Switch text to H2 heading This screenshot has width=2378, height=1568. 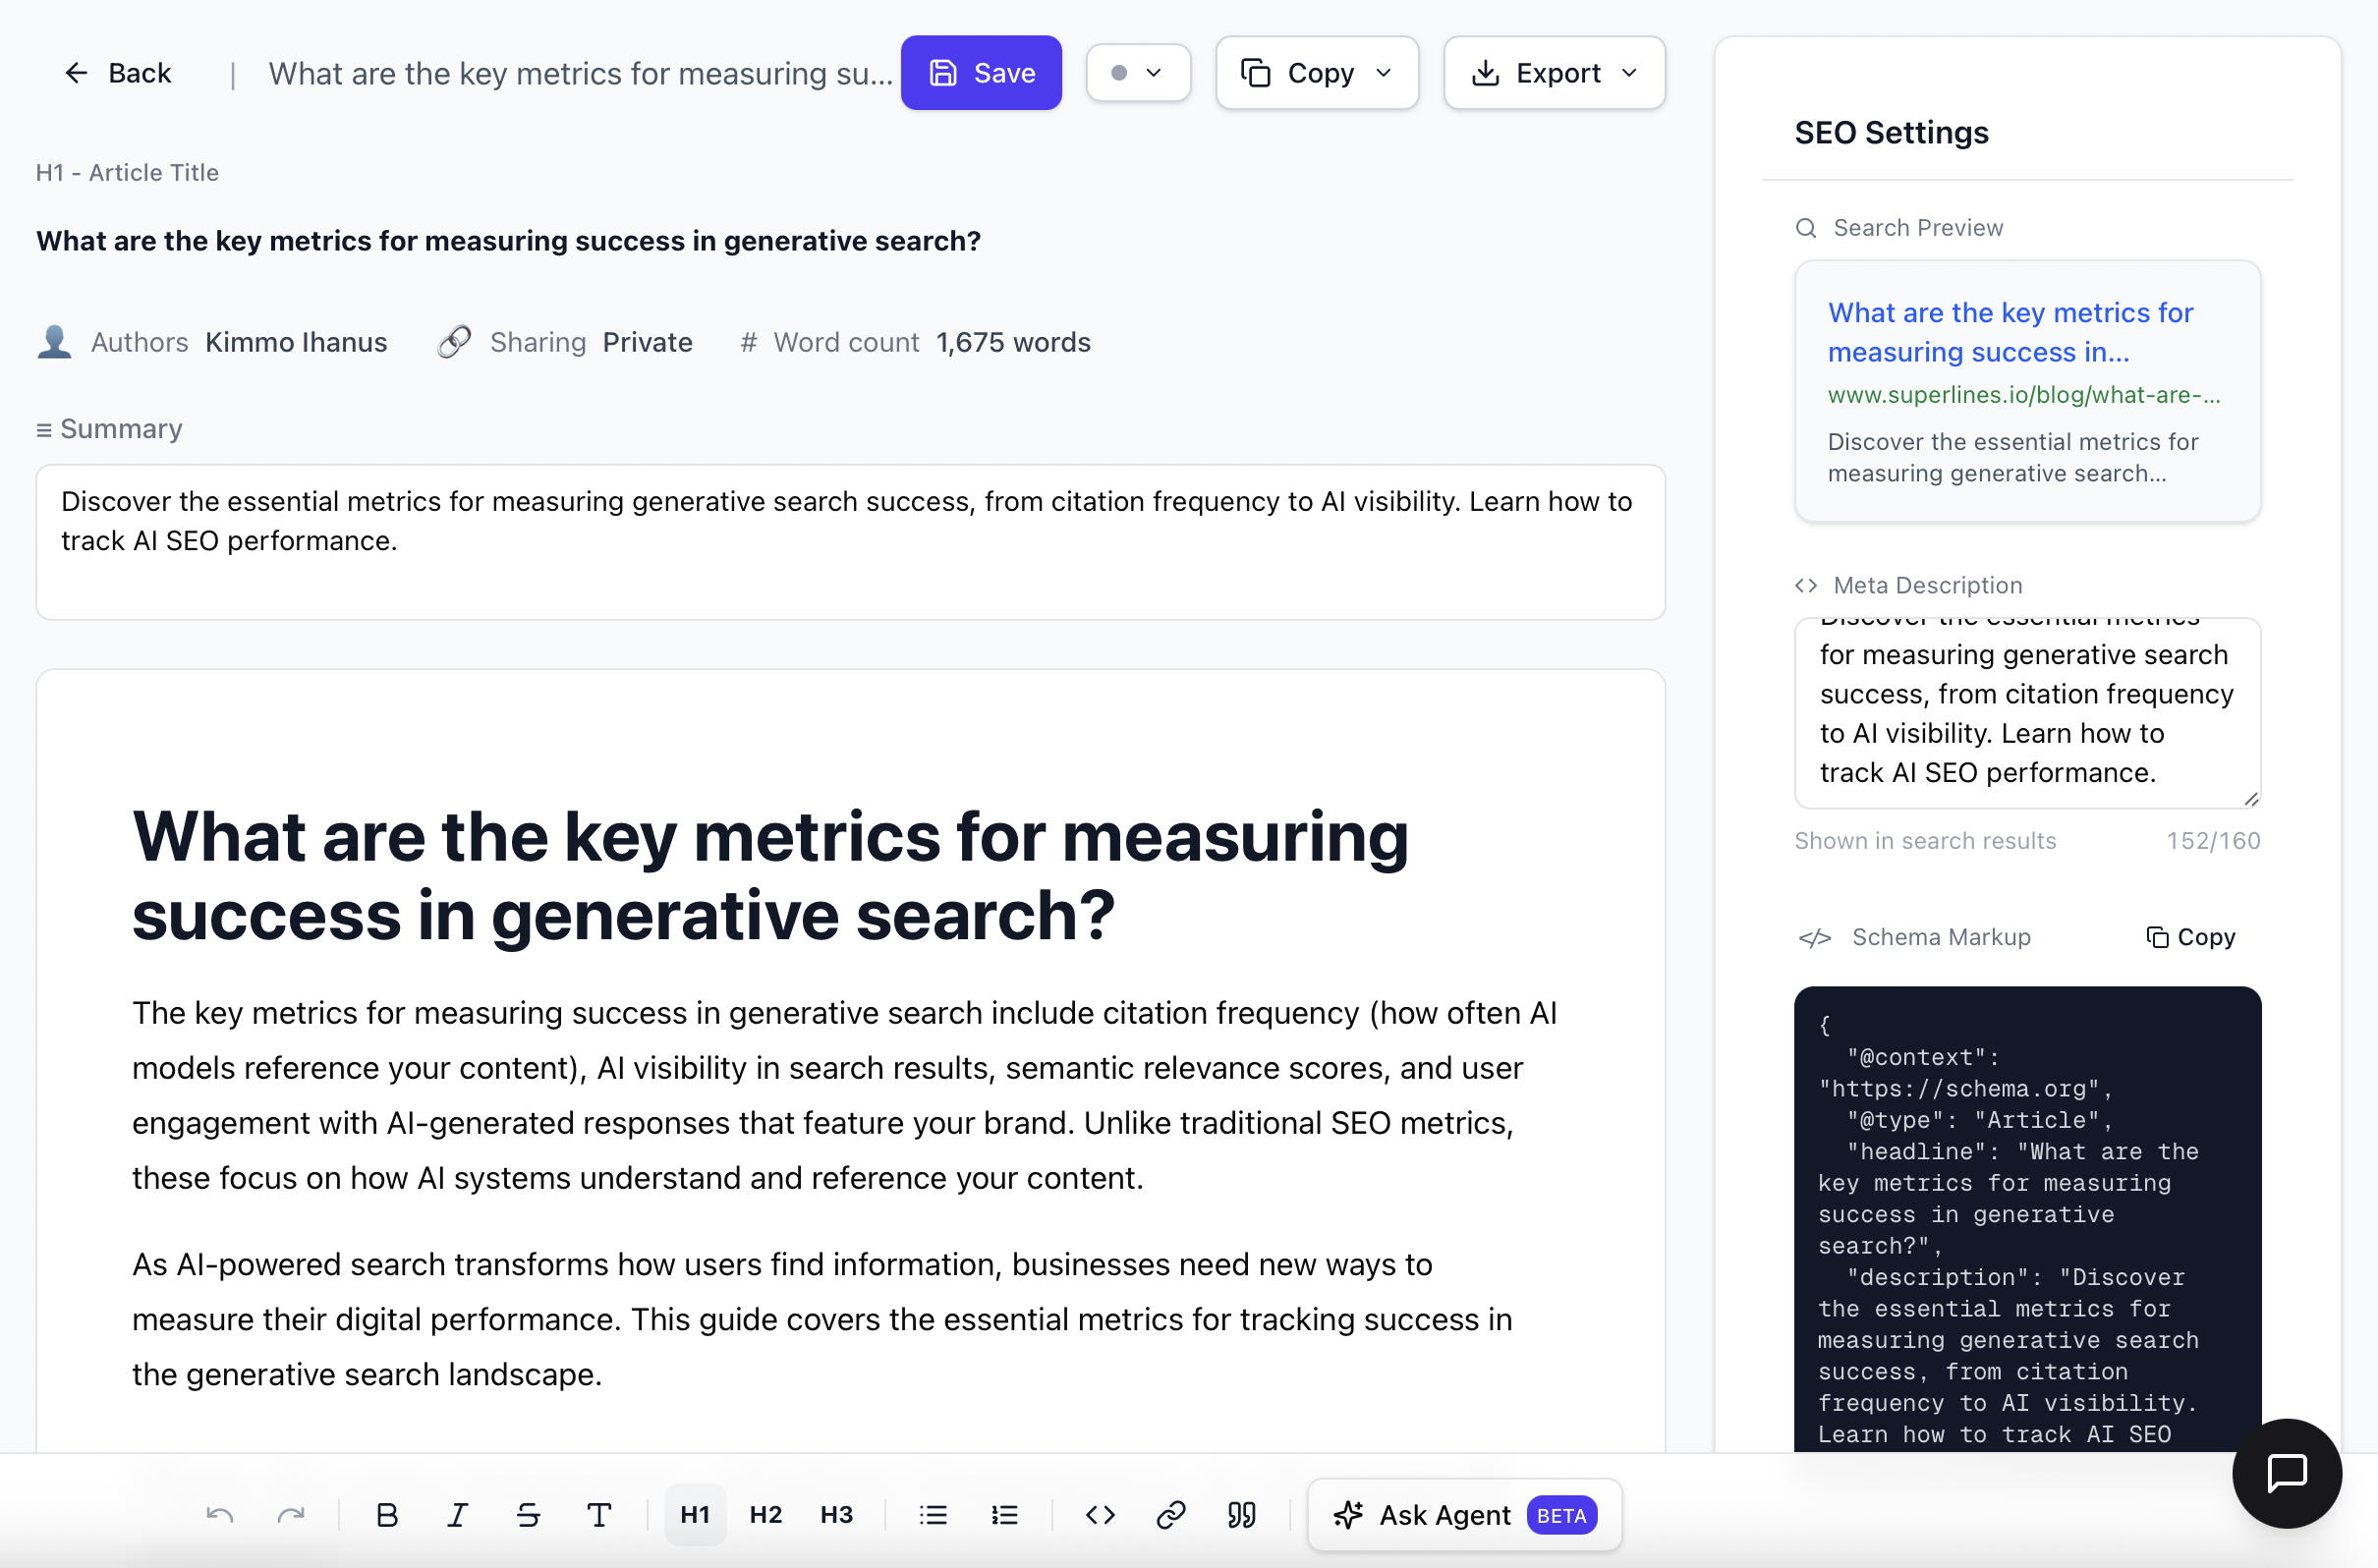pyautogui.click(x=765, y=1514)
